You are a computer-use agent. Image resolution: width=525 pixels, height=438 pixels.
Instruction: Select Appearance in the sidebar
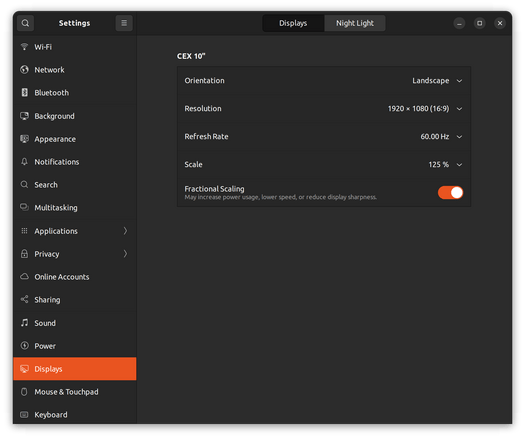coord(75,139)
